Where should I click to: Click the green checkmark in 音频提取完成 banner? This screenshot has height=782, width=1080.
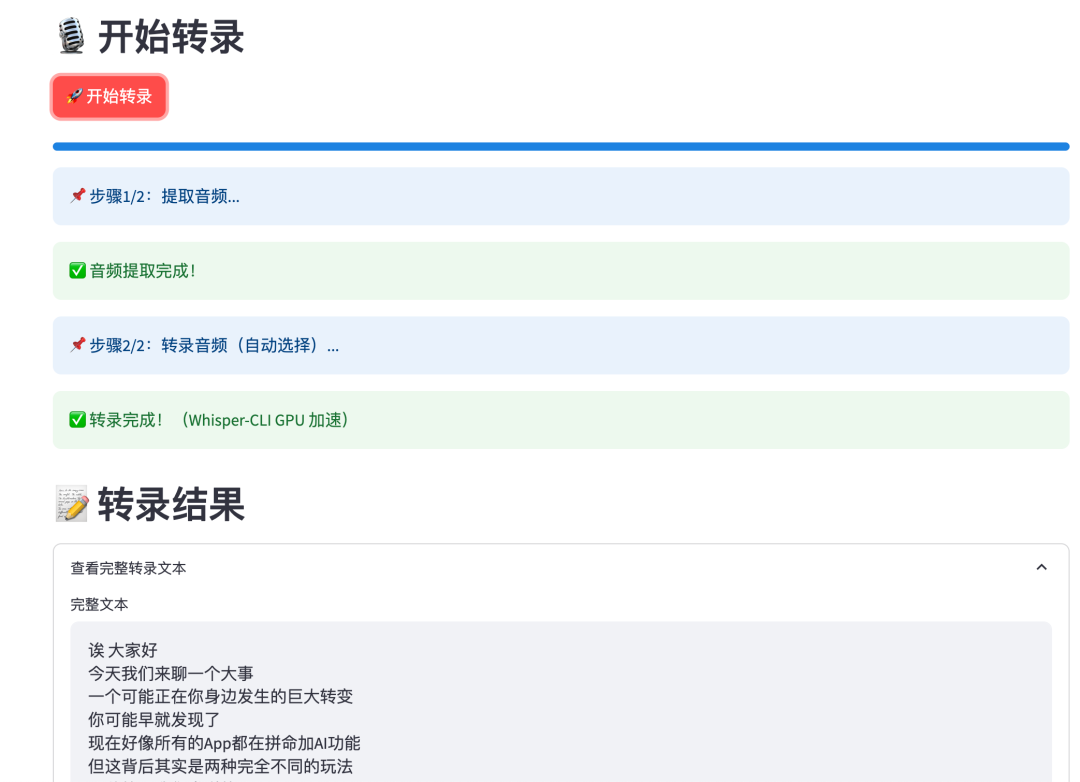(x=76, y=271)
